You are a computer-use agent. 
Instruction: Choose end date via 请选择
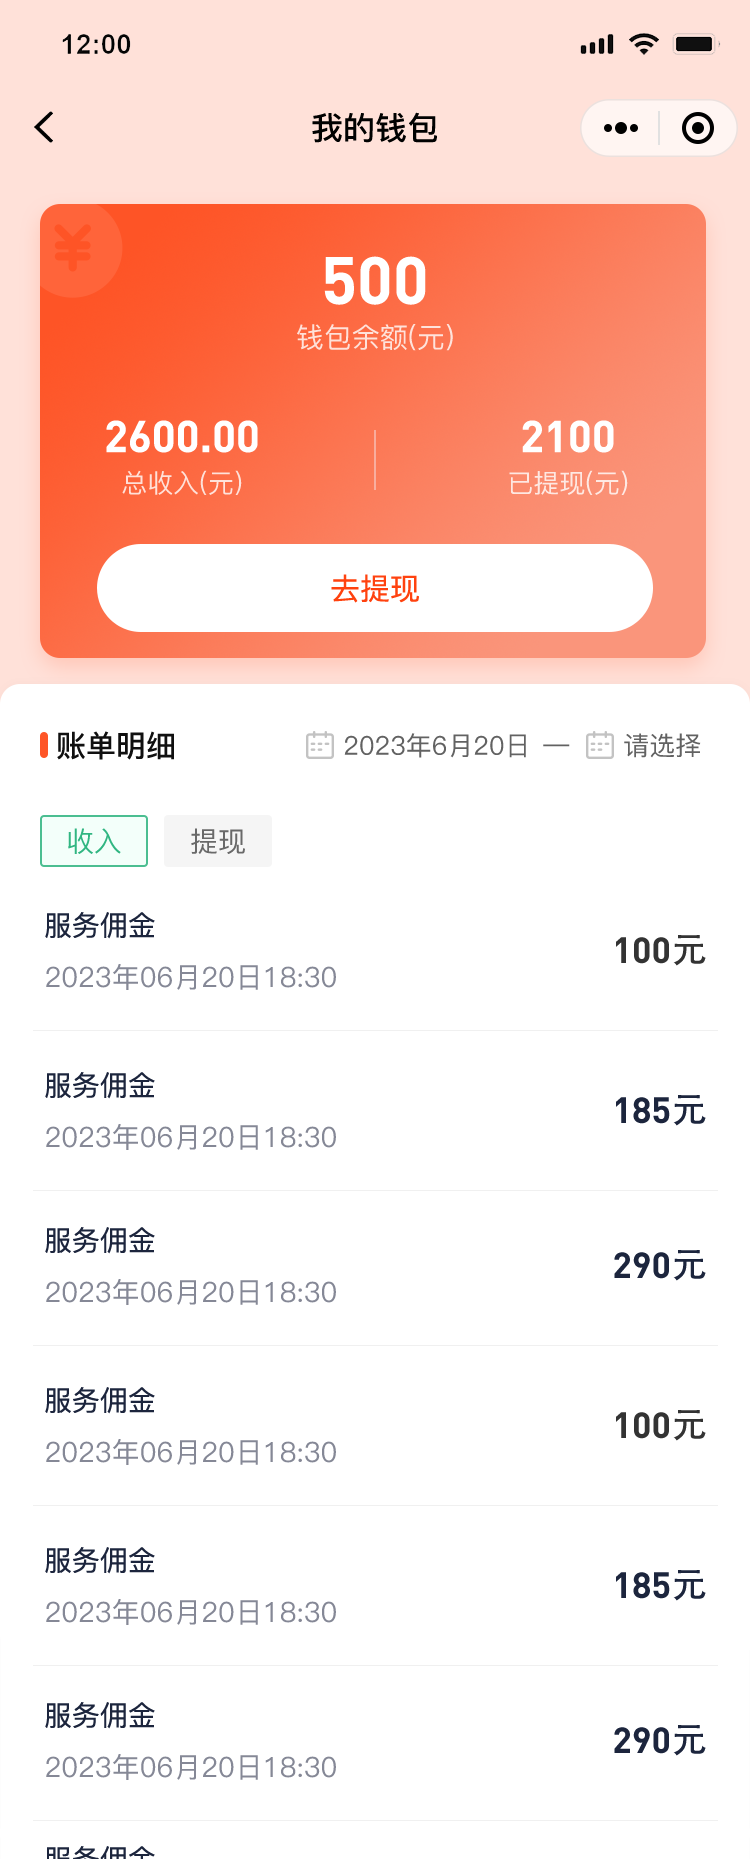coord(662,746)
